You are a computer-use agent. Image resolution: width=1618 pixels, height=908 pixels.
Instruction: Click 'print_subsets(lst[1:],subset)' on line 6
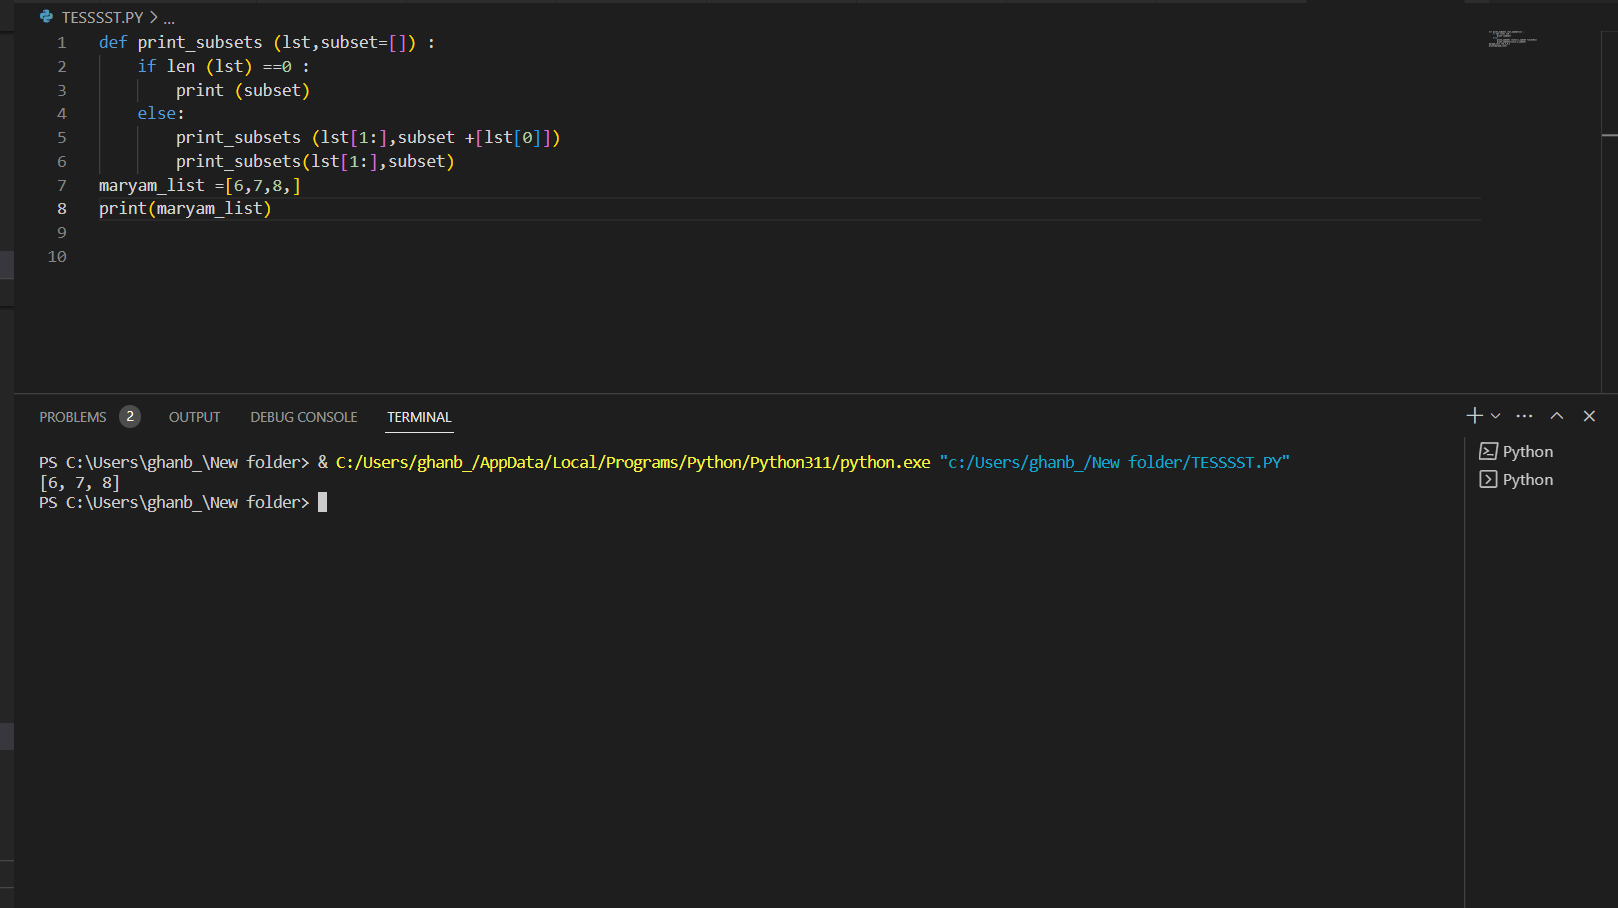[x=315, y=162]
